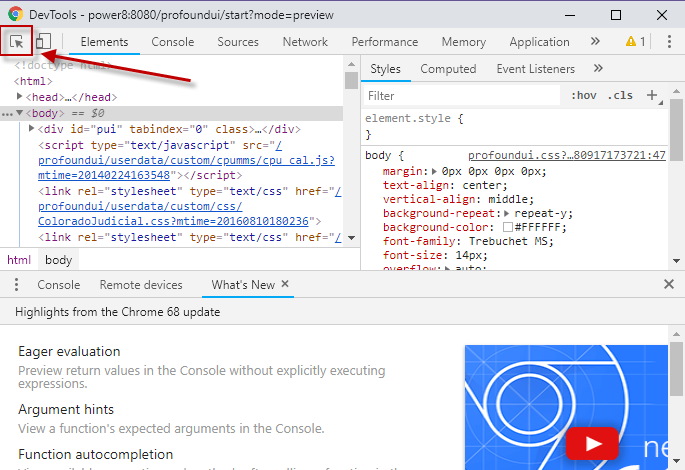The height and width of the screenshot is (470, 685).
Task: Open the Sources panel tab
Action: pyautogui.click(x=238, y=42)
